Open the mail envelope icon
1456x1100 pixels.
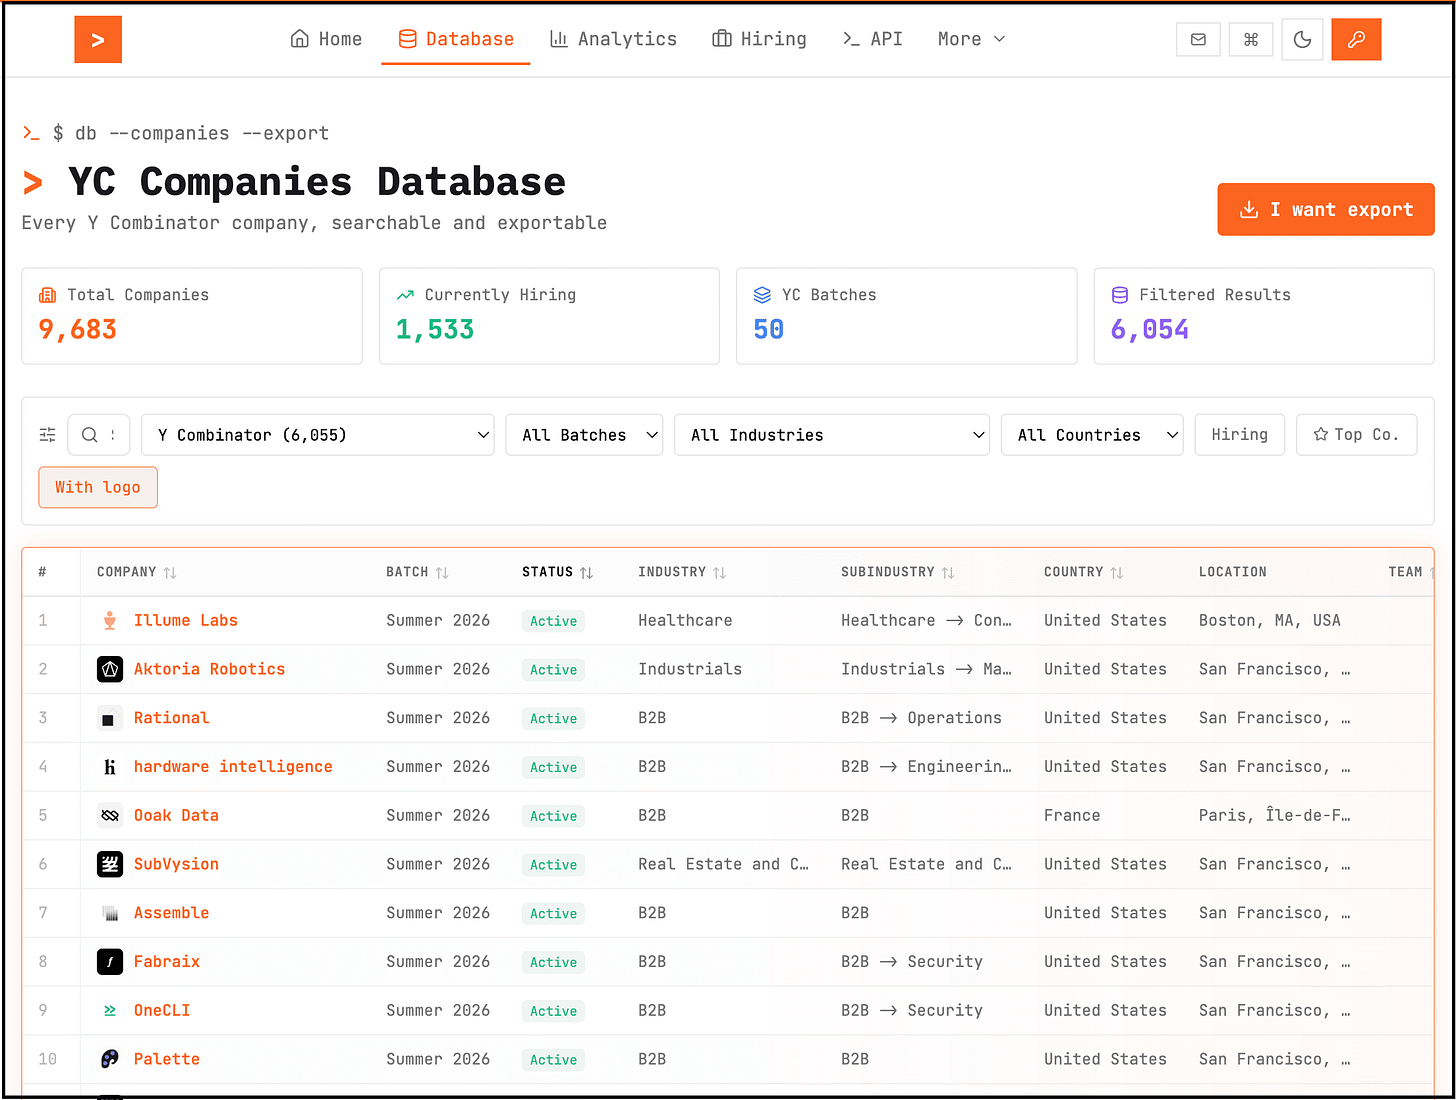pyautogui.click(x=1198, y=40)
